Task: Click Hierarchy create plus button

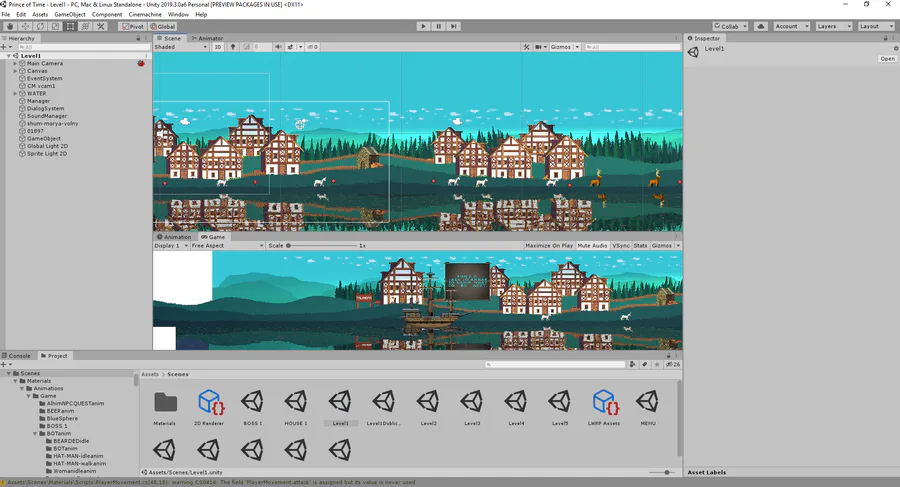Action: click(x=3, y=47)
